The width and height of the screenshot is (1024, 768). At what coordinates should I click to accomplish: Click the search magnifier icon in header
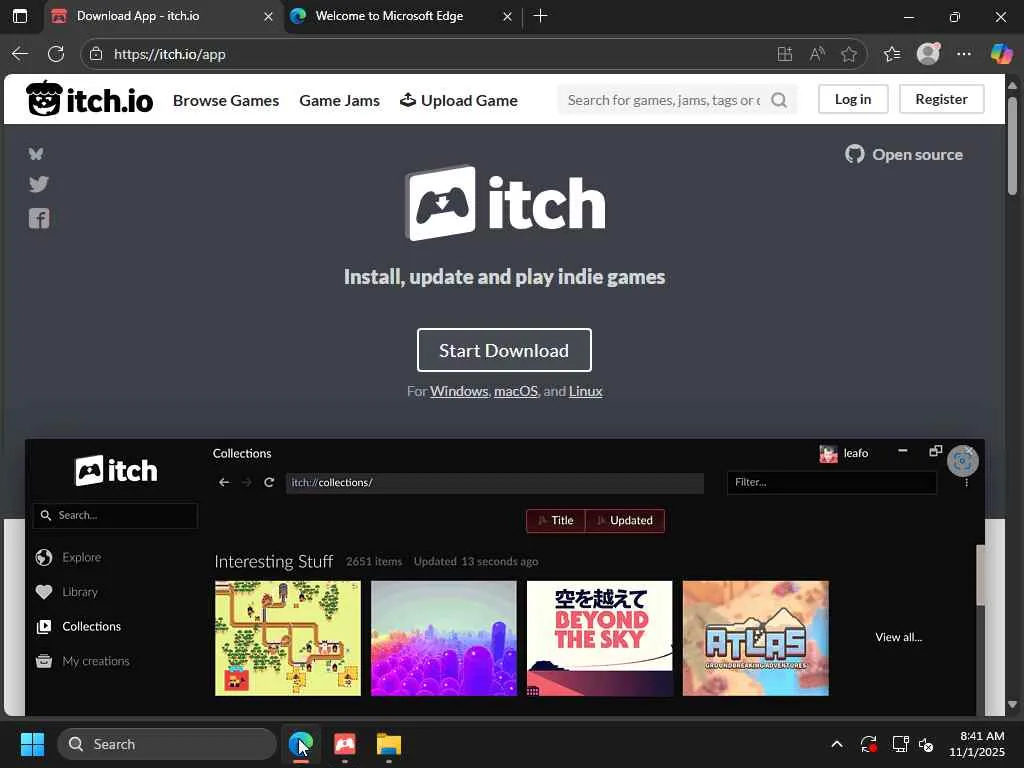[778, 100]
